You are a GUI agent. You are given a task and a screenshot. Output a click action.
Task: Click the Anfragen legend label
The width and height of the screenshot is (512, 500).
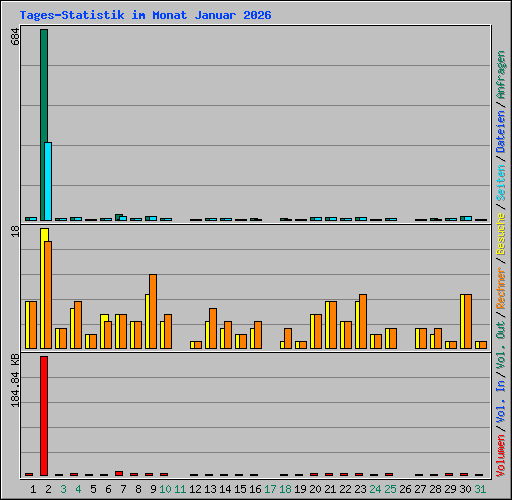pos(501,75)
